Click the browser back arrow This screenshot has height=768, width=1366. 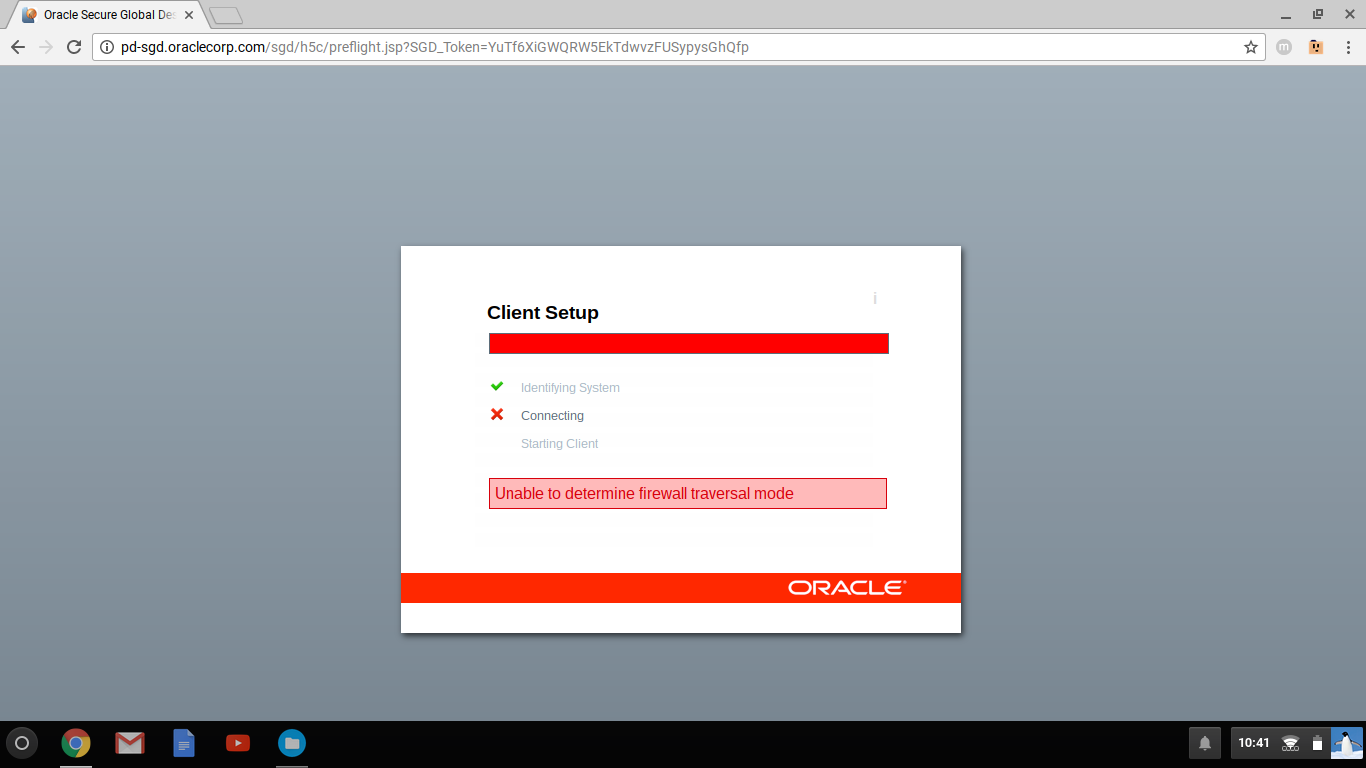pyautogui.click(x=18, y=47)
